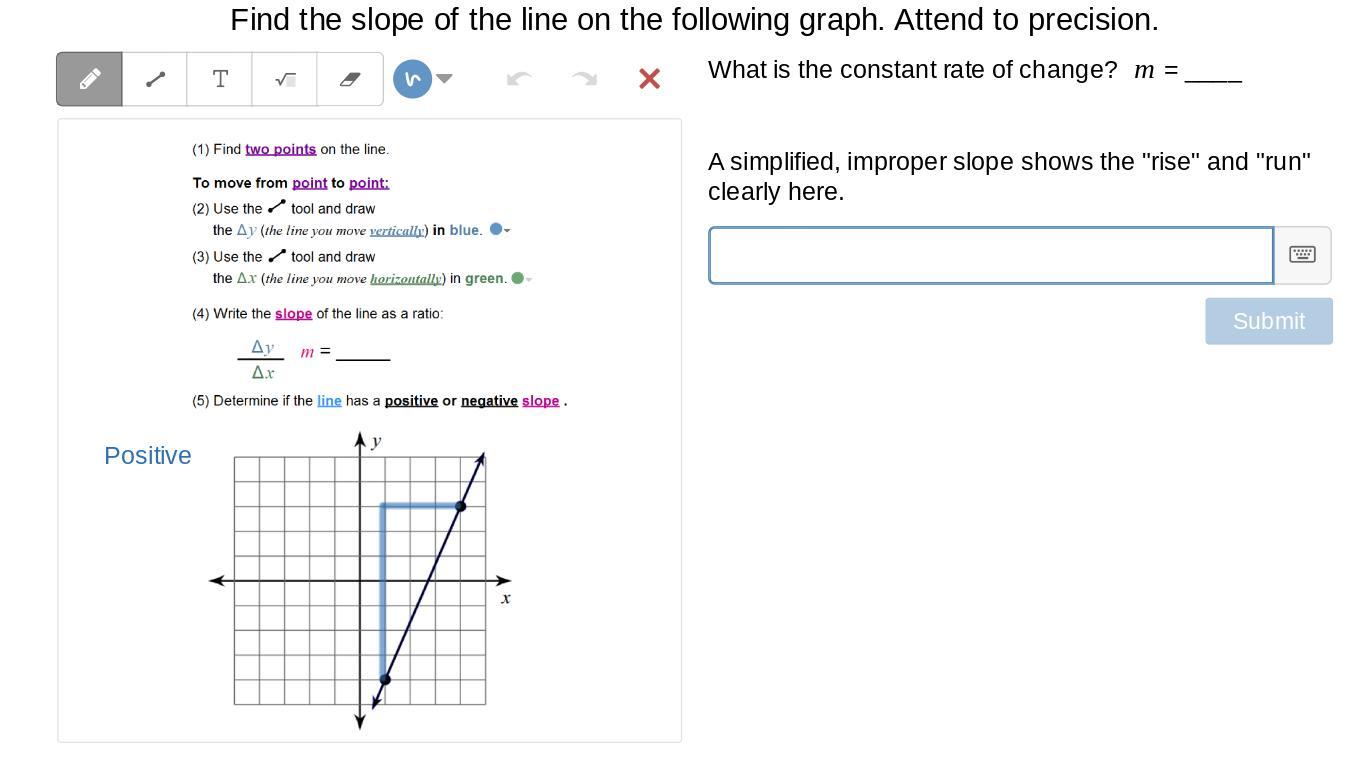
Task: Click the lower black point on graph line
Action: [385, 680]
